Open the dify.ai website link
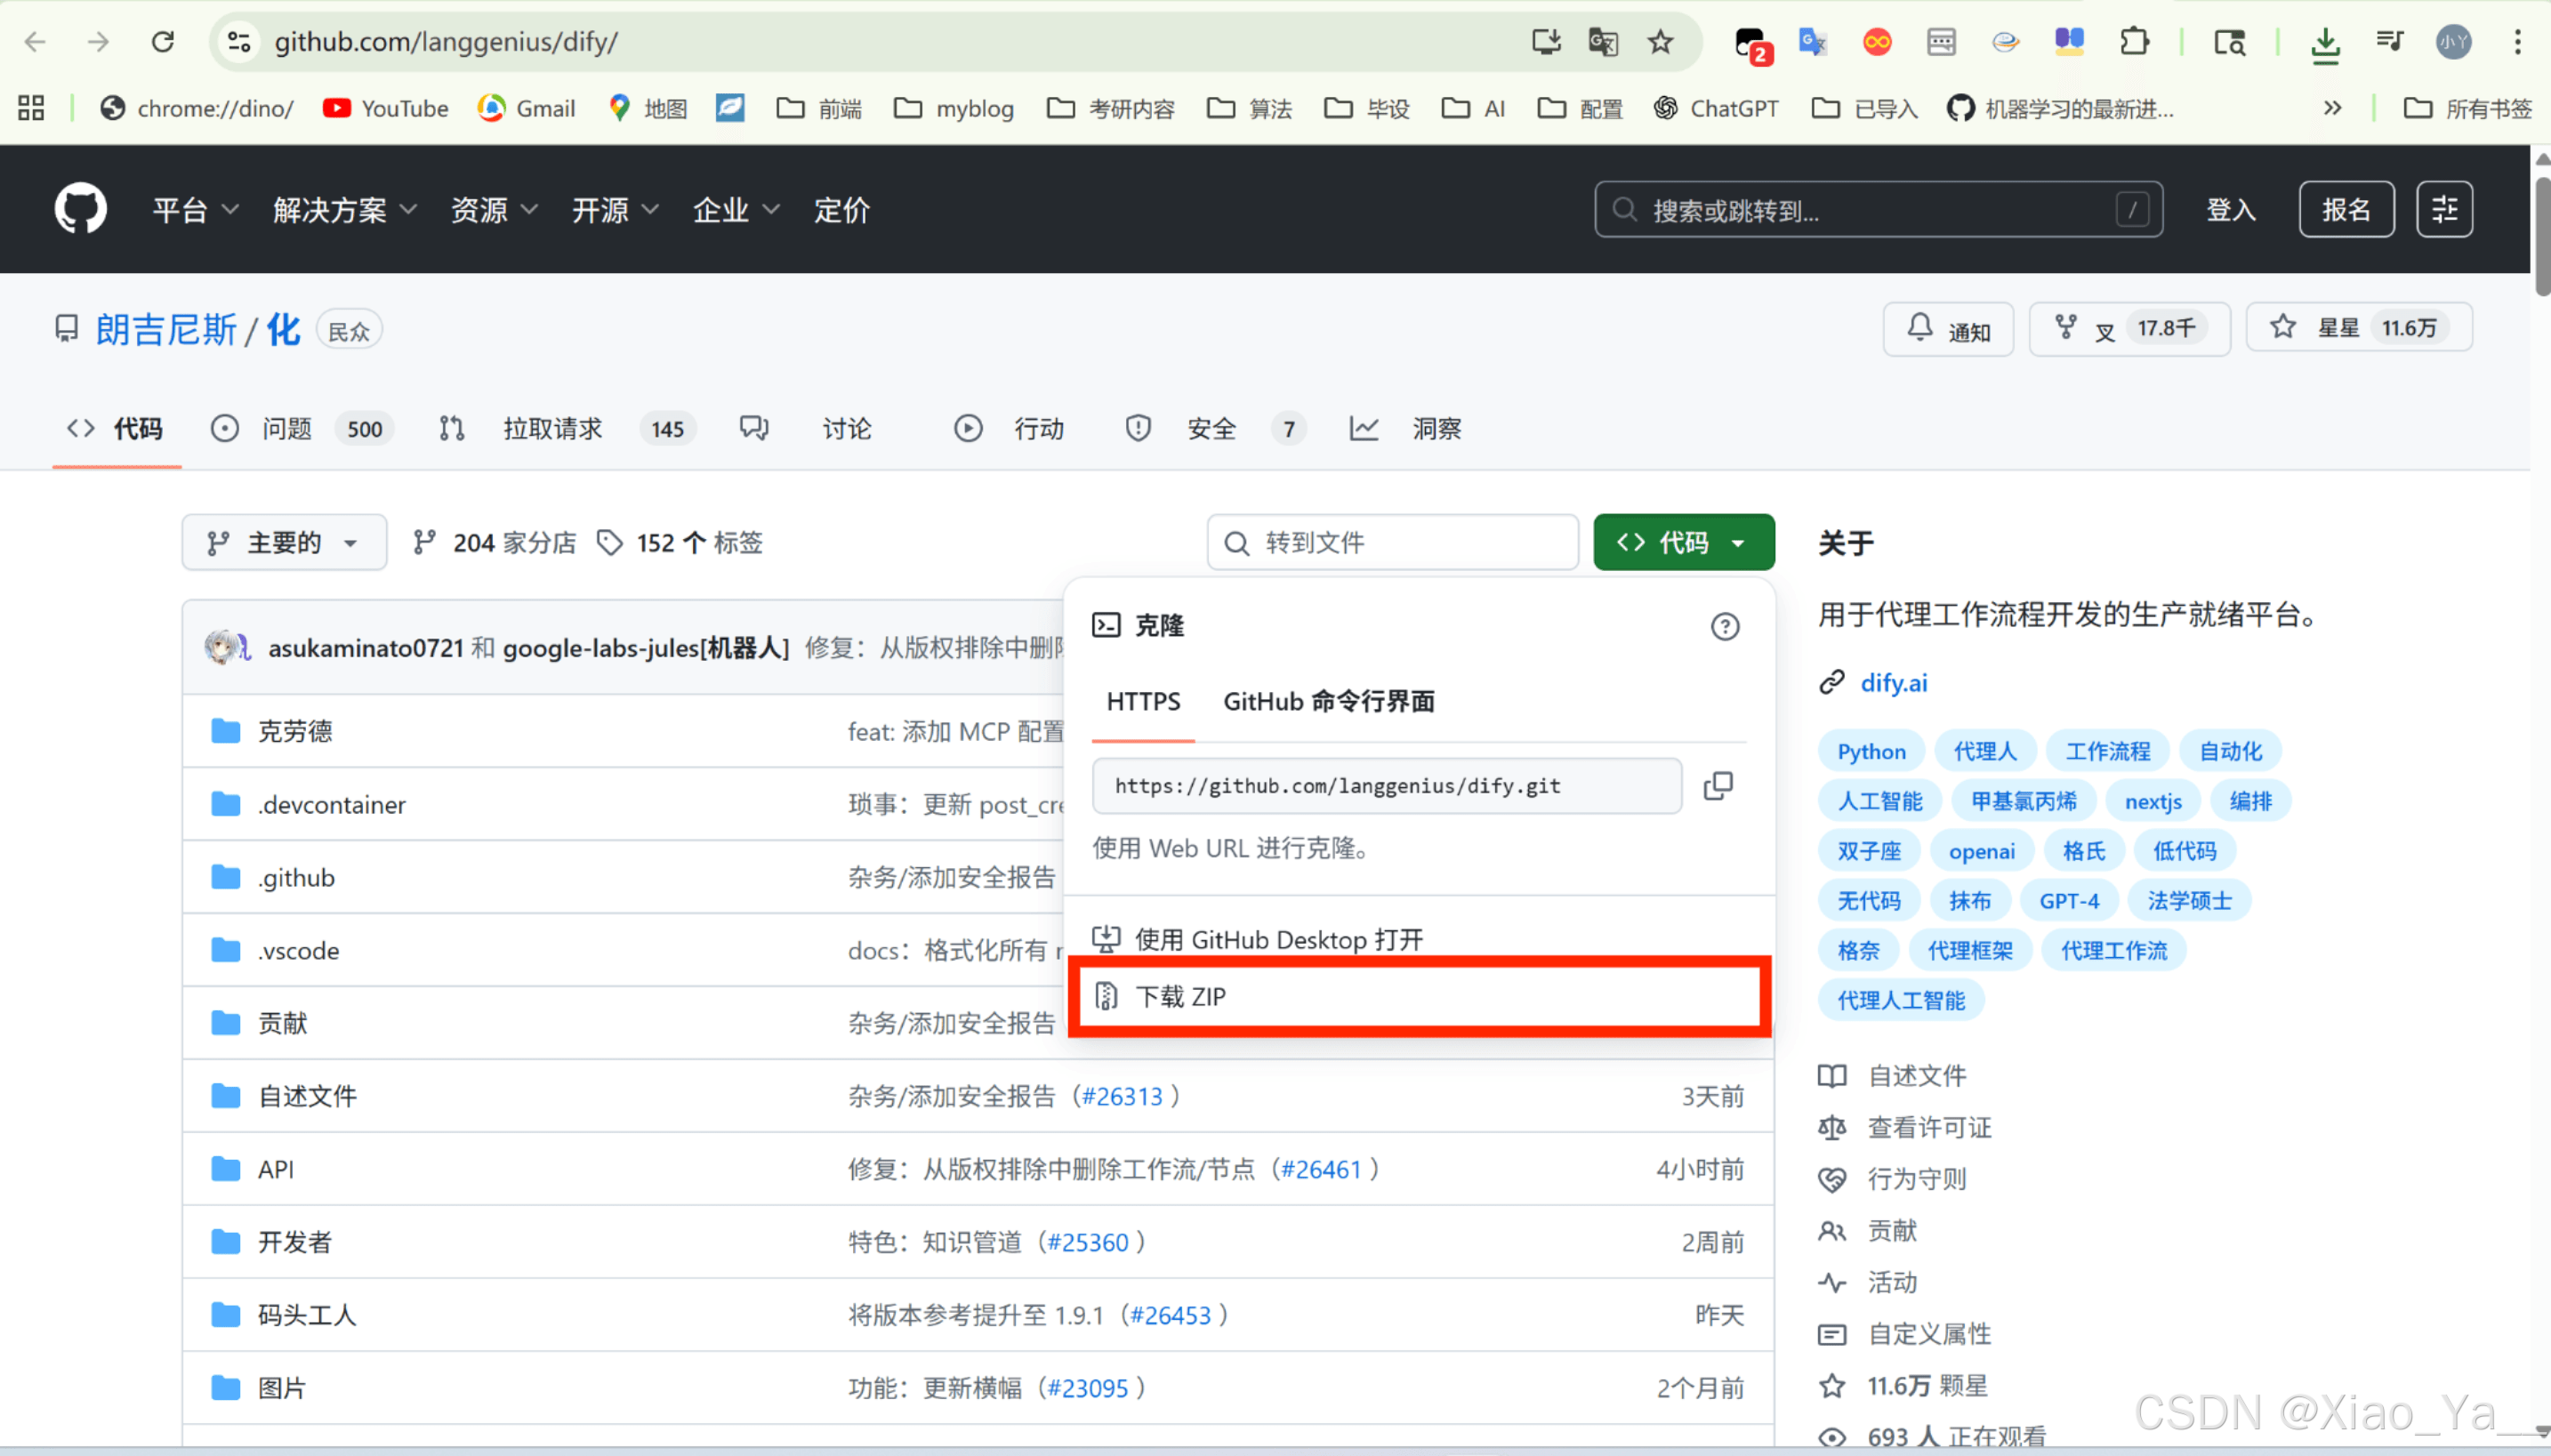This screenshot has width=2551, height=1456. 1893,683
